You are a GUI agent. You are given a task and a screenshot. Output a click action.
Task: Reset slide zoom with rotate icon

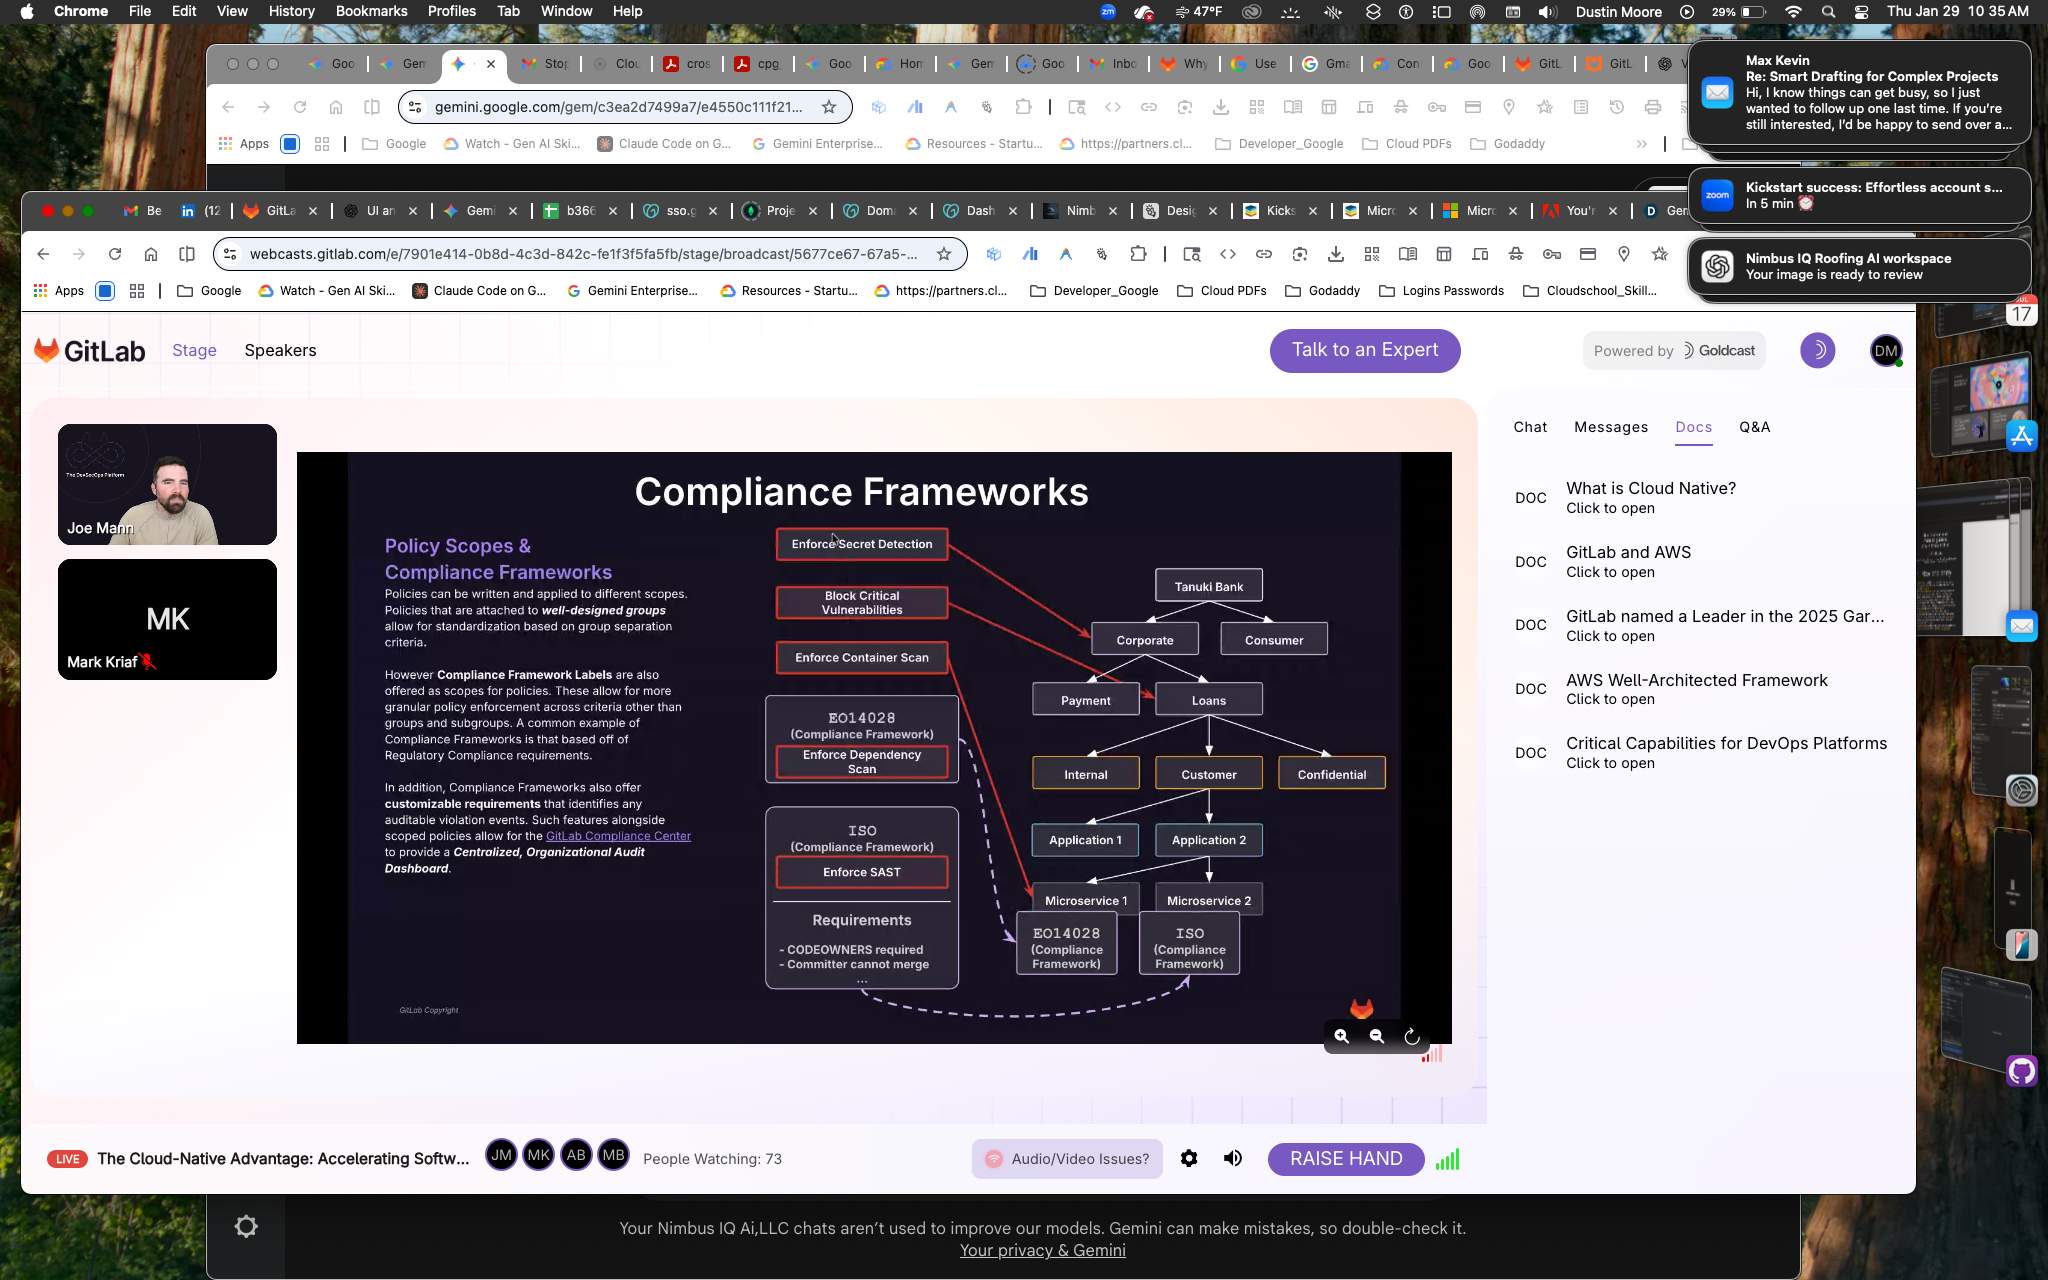click(x=1411, y=1037)
